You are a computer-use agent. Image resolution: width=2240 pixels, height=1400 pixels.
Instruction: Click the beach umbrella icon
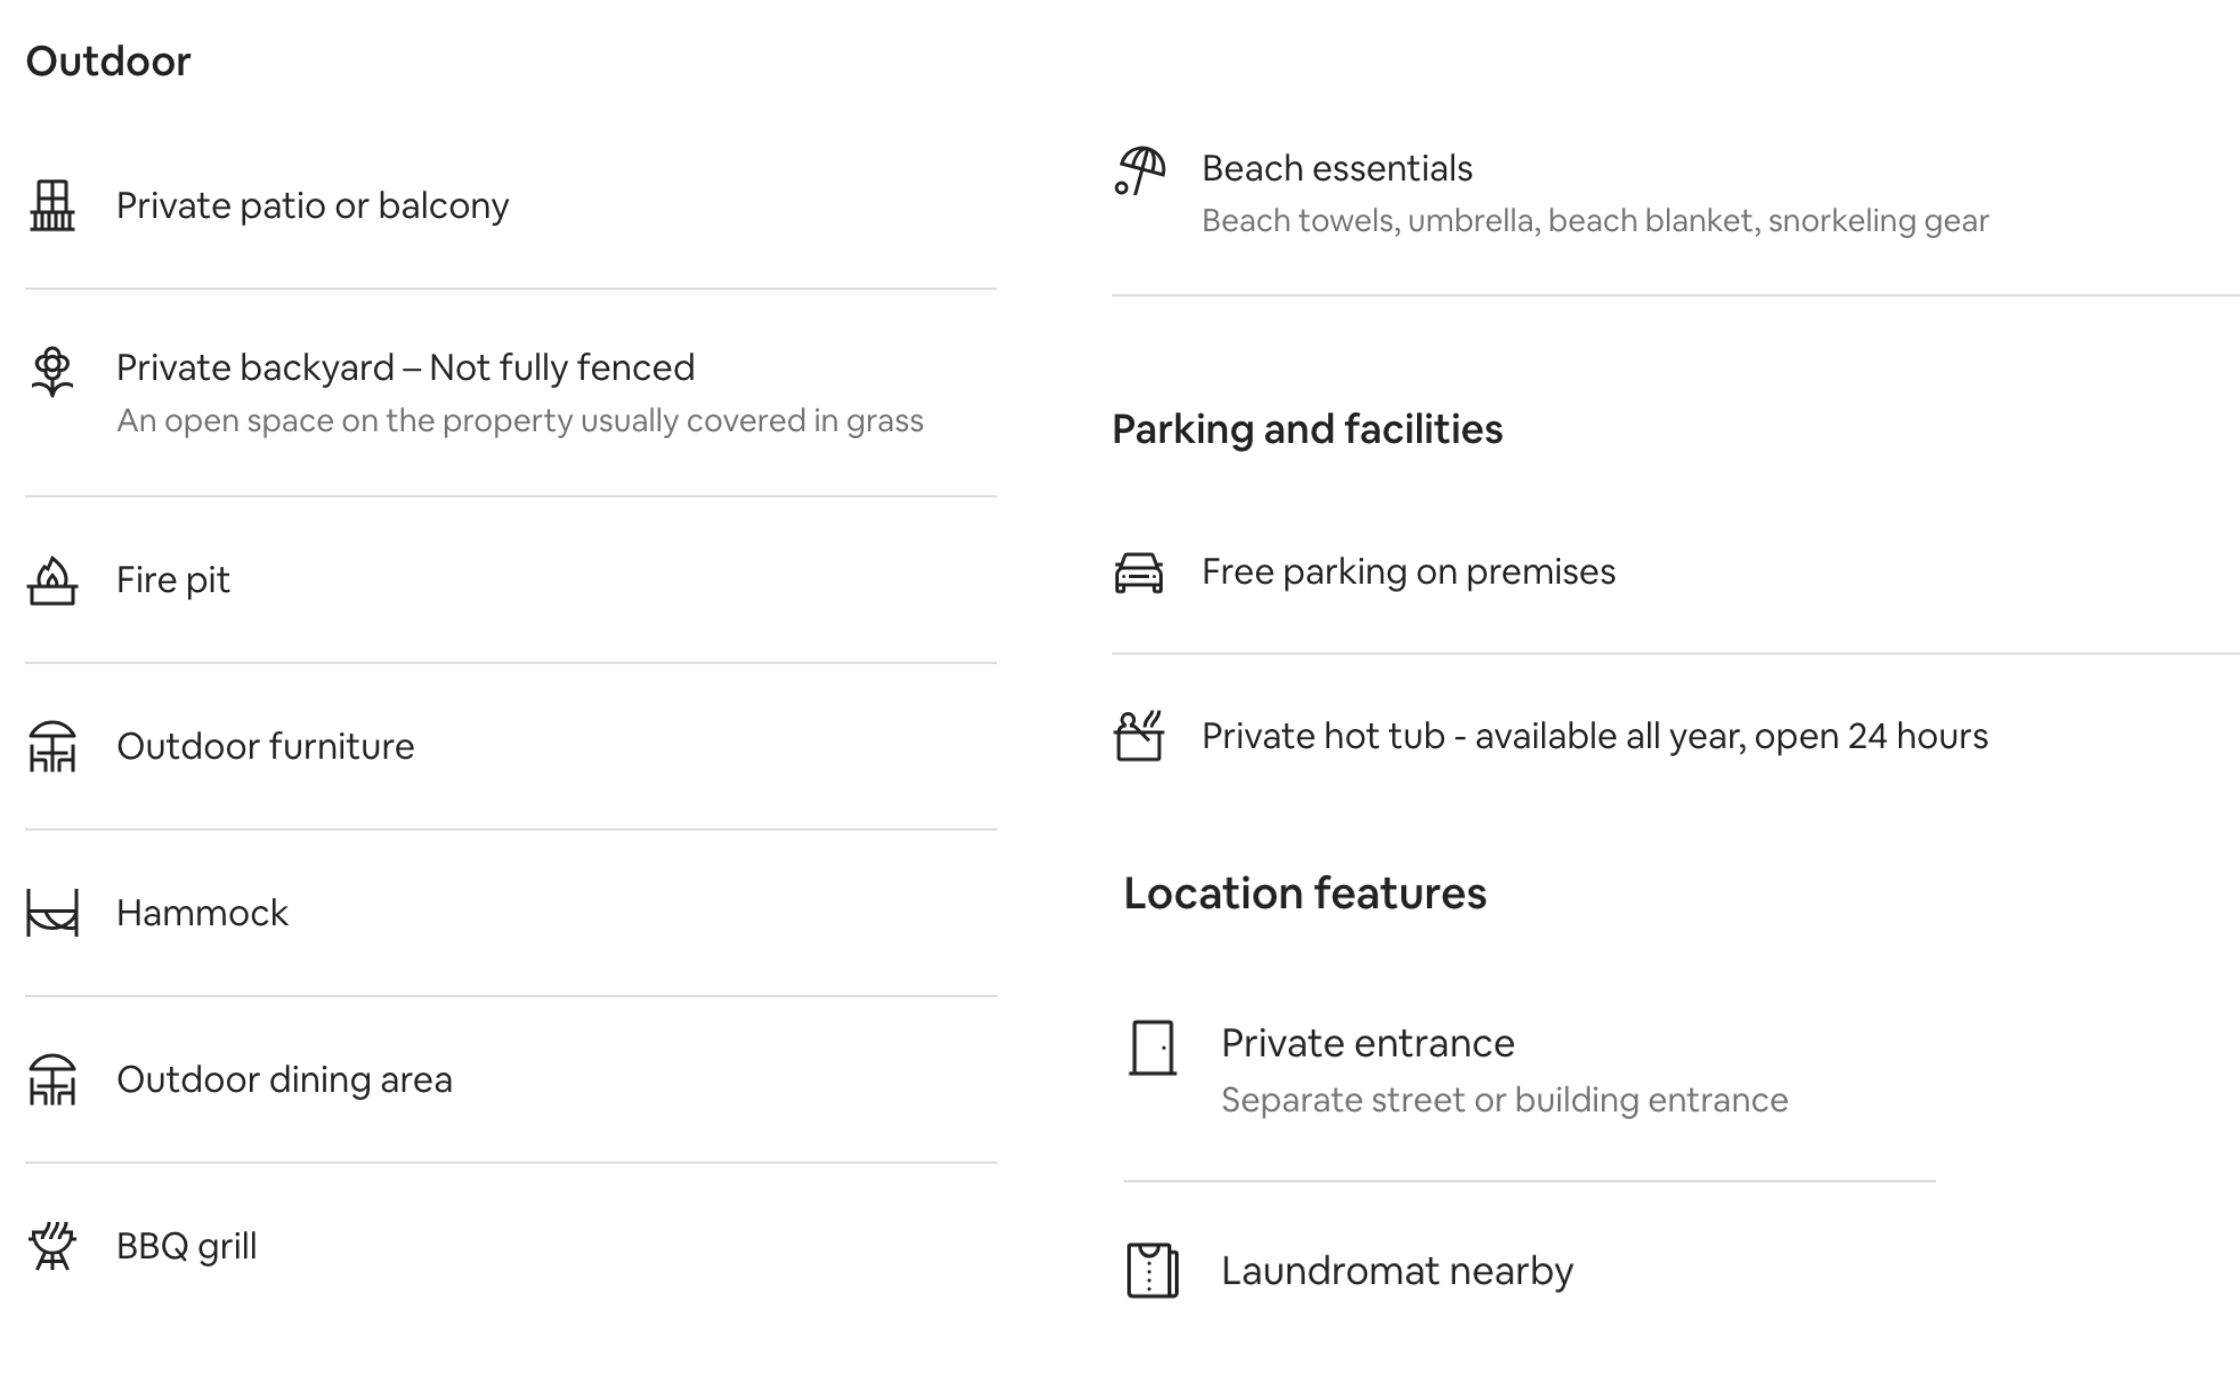click(1140, 171)
